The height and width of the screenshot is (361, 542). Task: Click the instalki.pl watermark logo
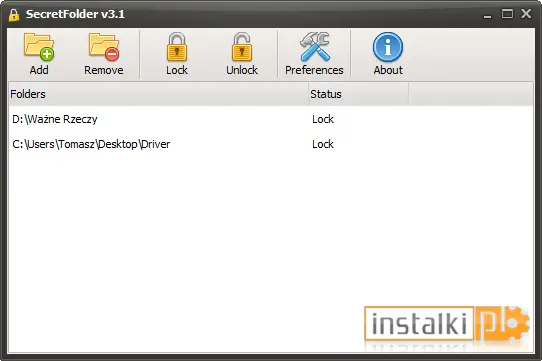pos(447,325)
